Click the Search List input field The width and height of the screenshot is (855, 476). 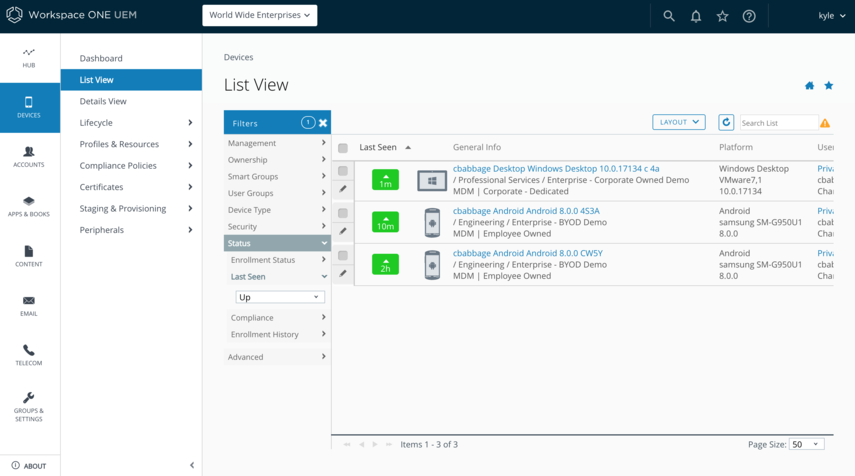(x=777, y=123)
